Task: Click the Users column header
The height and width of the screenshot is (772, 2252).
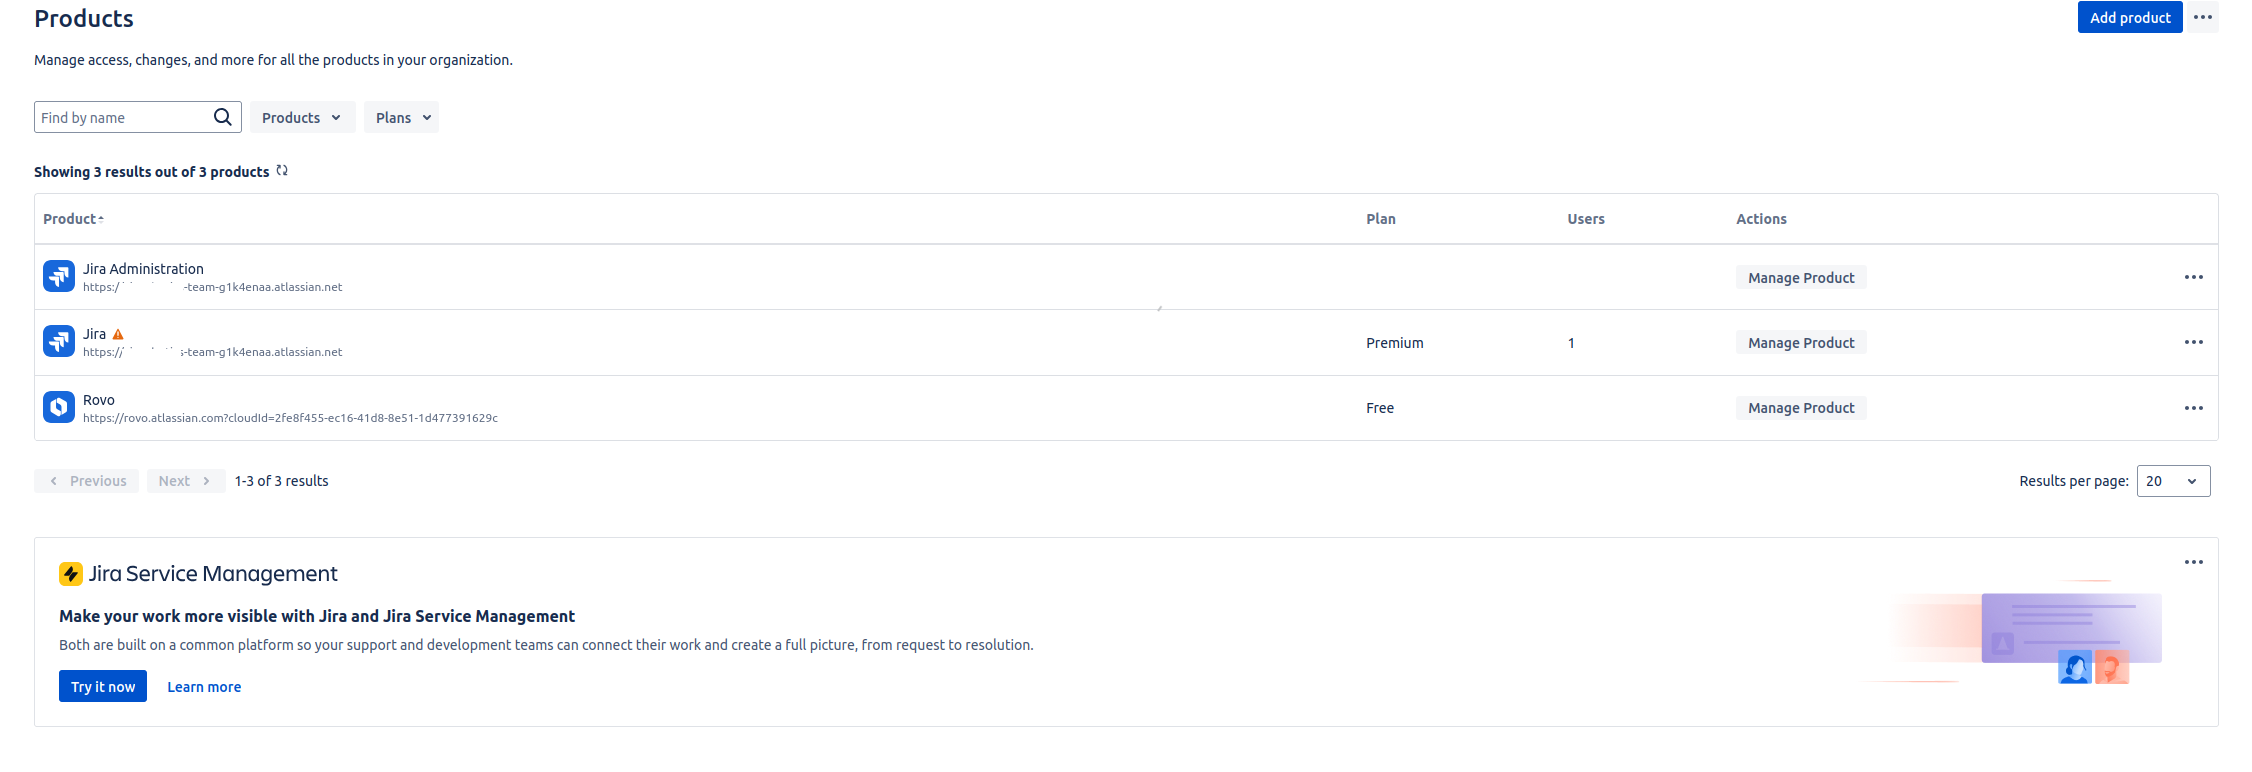Action: tap(1586, 219)
